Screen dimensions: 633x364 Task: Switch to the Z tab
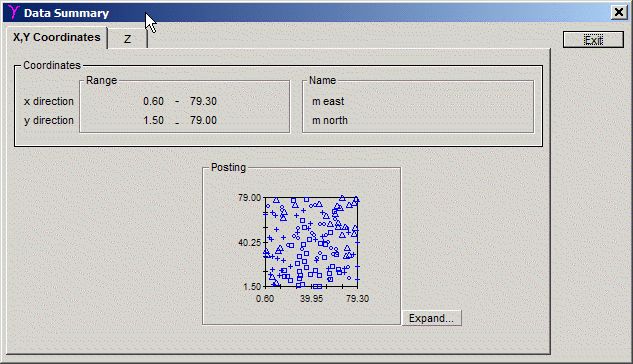click(x=128, y=39)
